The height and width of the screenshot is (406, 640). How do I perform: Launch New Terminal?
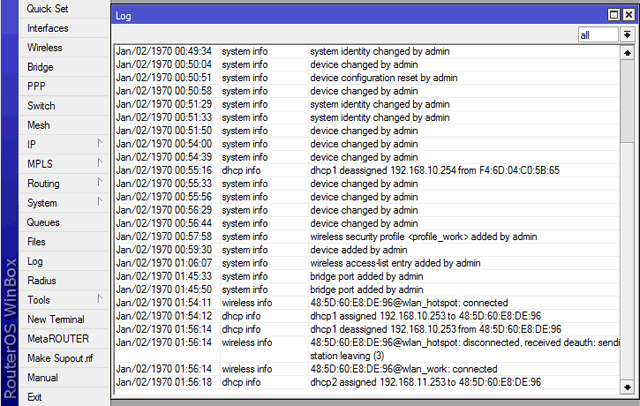point(56,319)
